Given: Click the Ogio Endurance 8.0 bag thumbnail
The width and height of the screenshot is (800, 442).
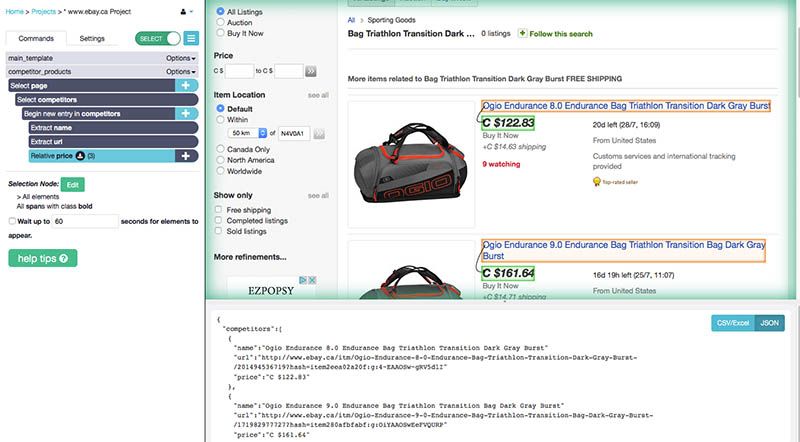Looking at the screenshot, I should point(411,164).
